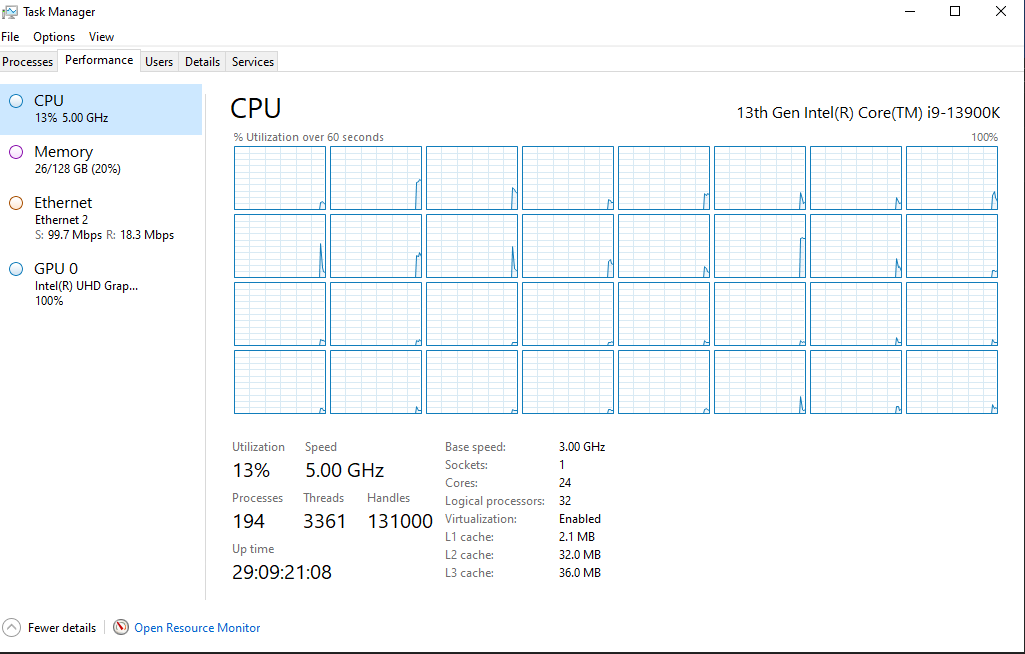1025x654 pixels.
Task: Click the purple Memory circle icon
Action: point(16,152)
